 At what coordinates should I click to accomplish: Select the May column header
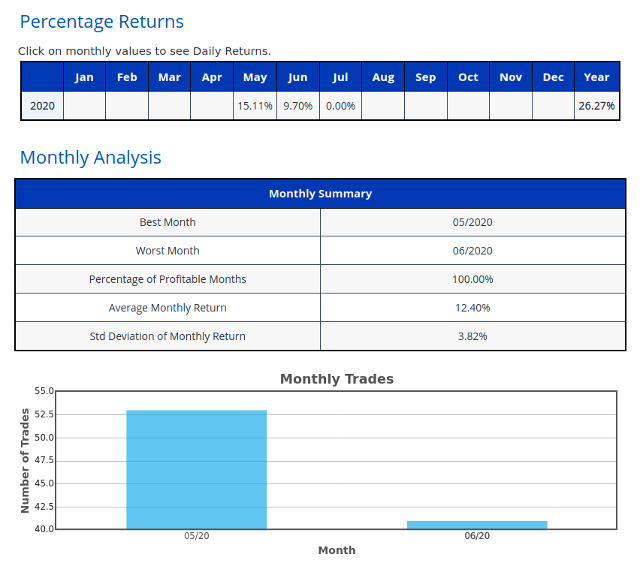click(255, 77)
